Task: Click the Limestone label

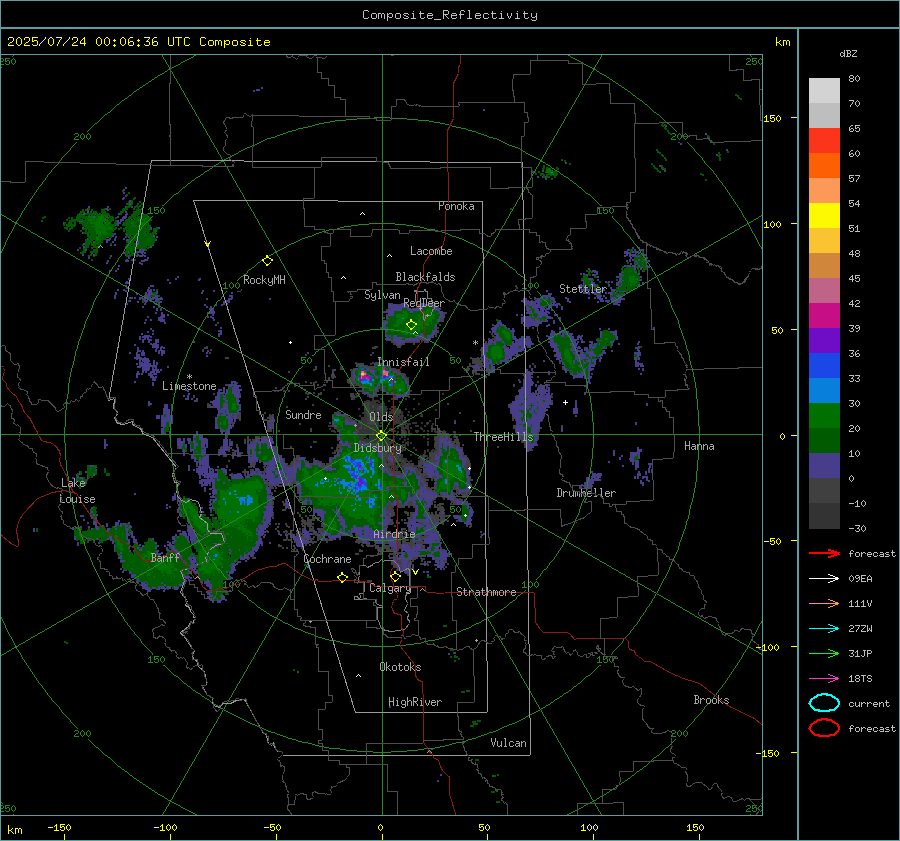Action: [x=189, y=386]
